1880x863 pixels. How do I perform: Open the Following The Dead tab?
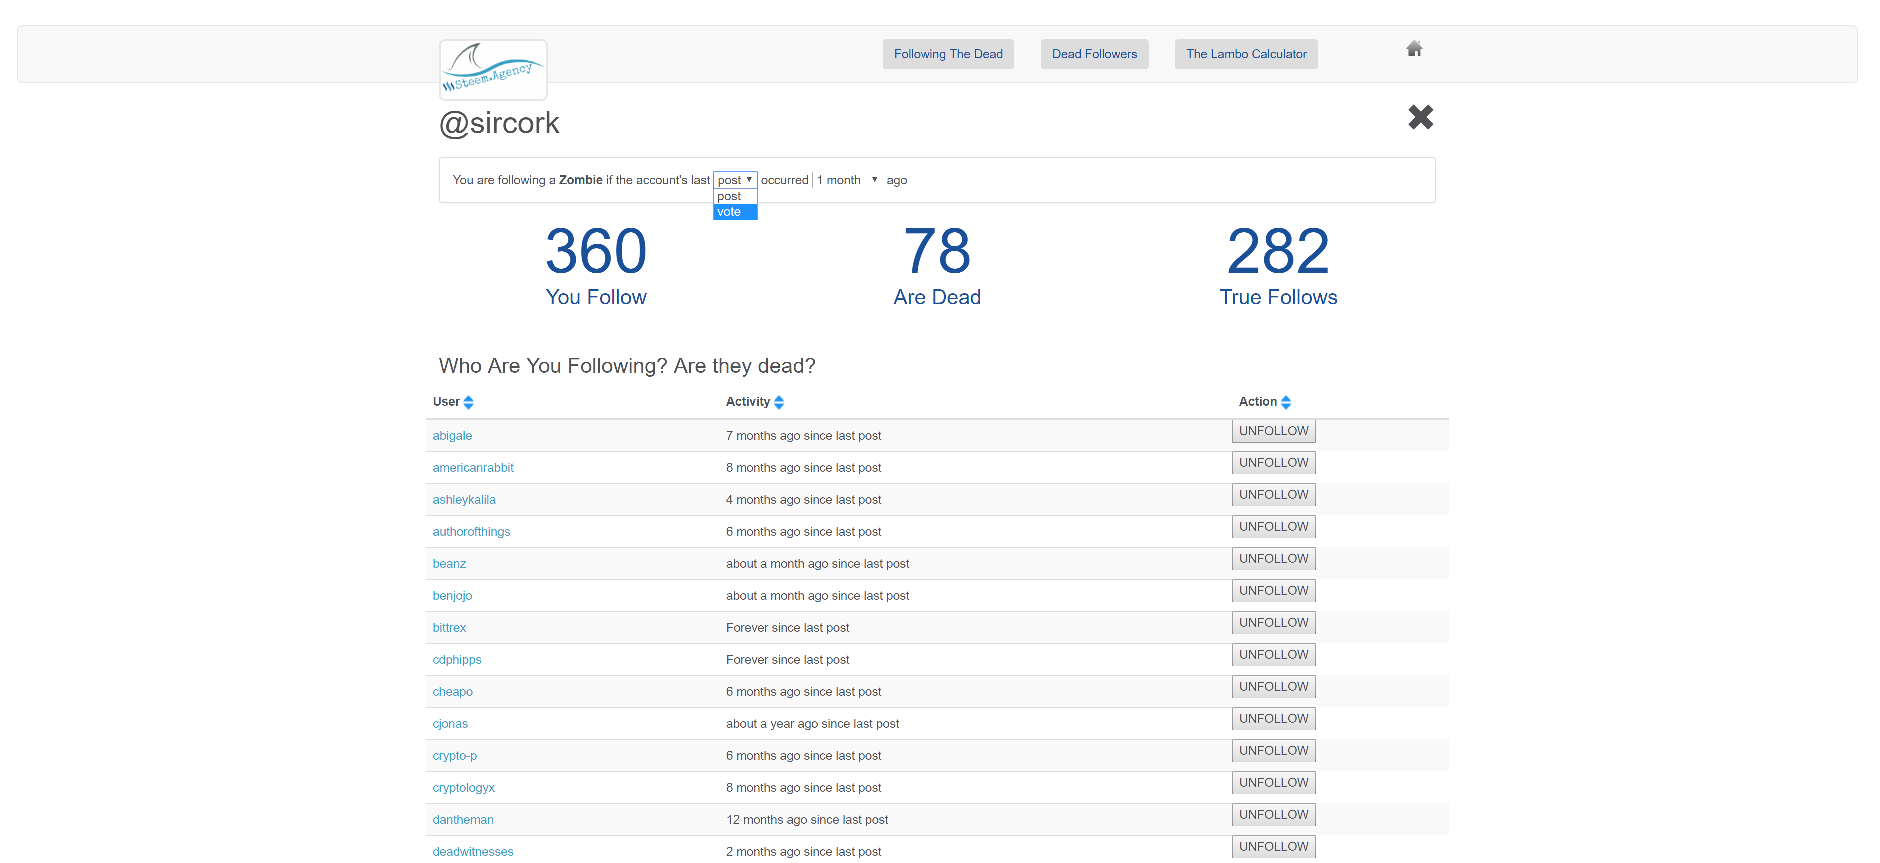[948, 54]
